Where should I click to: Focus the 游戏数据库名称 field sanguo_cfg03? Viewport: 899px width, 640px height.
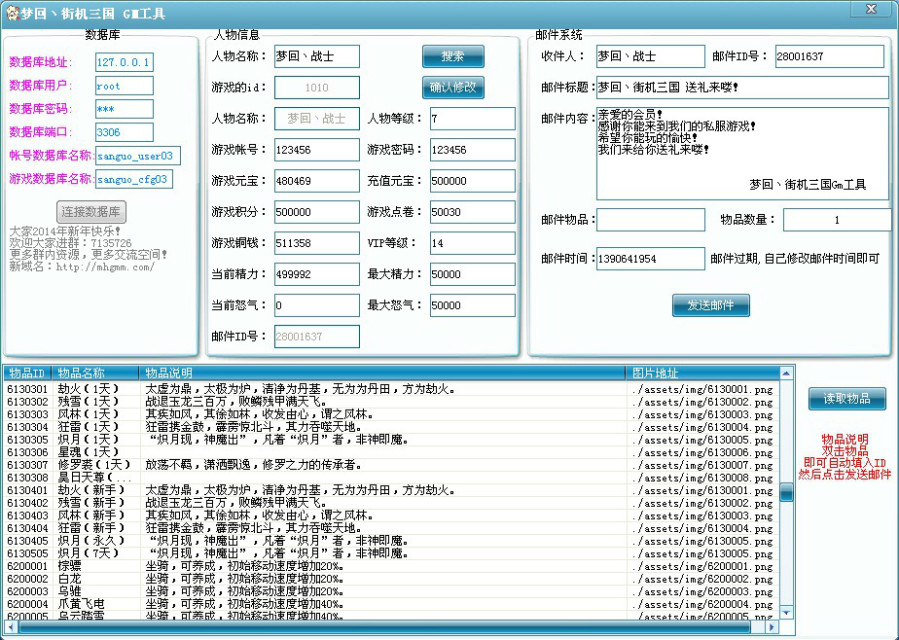134,179
